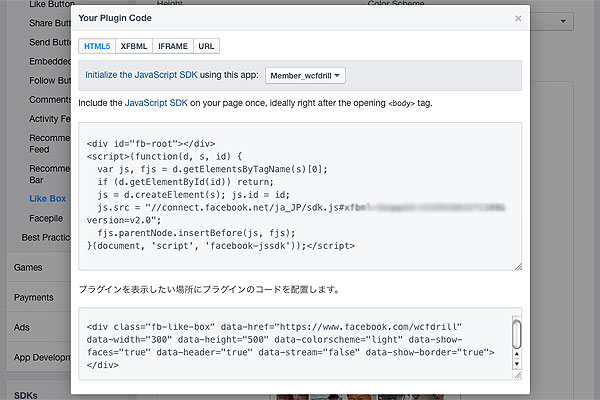Viewport: 600px width, 400px height.
Task: Open the Member_wcfdrill app dropdown
Action: pyautogui.click(x=305, y=75)
